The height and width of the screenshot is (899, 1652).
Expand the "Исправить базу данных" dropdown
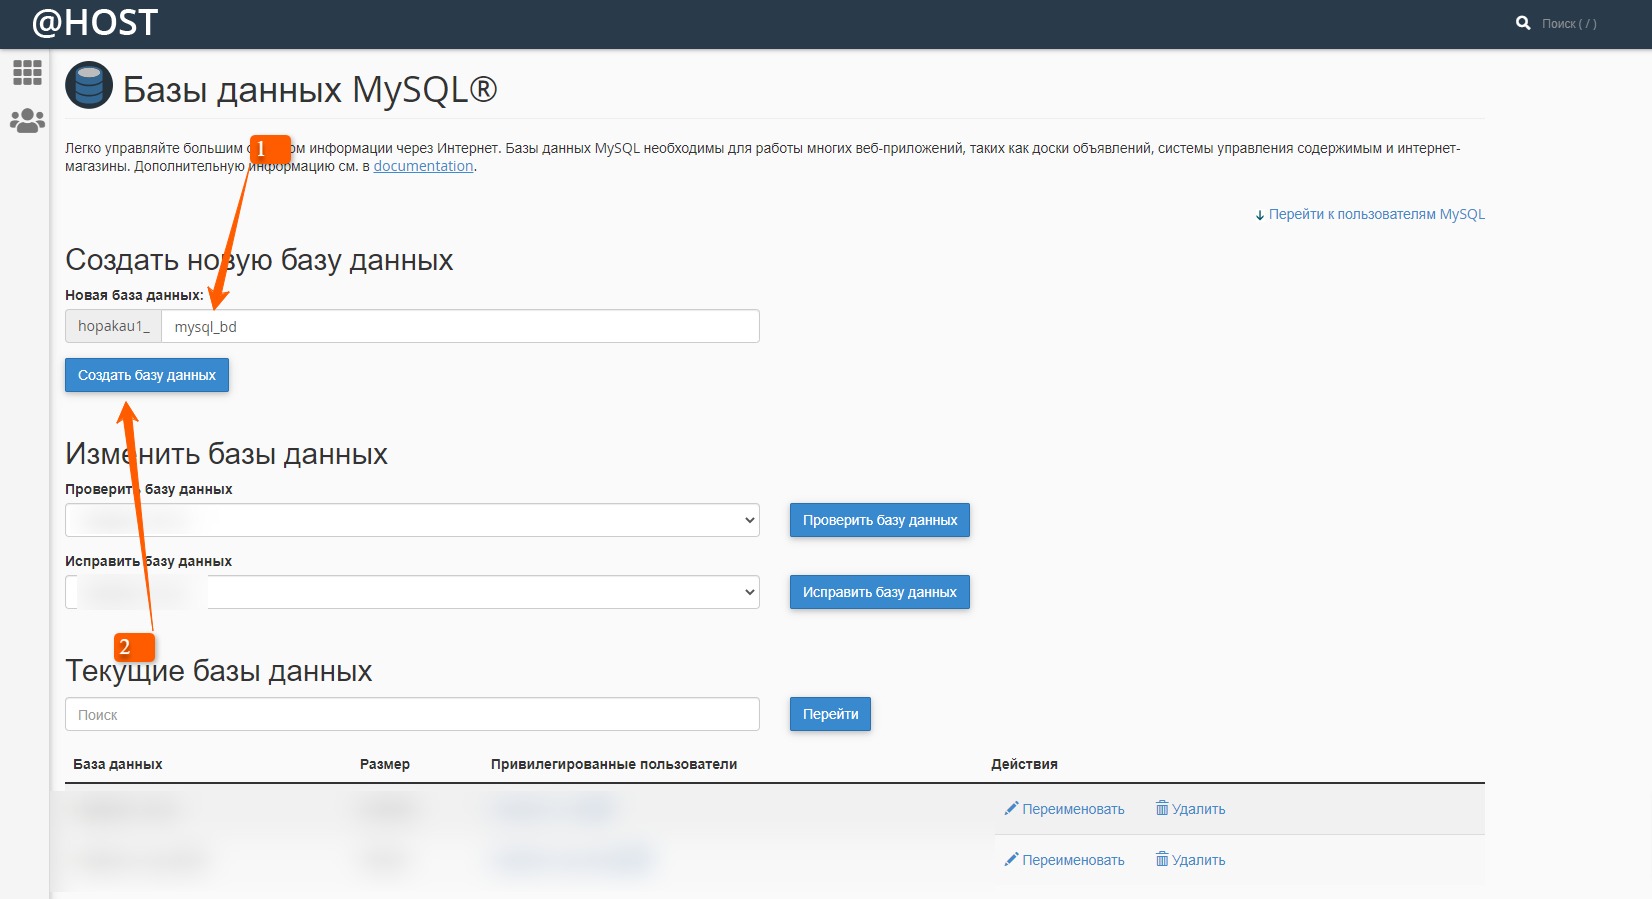[x=412, y=592]
